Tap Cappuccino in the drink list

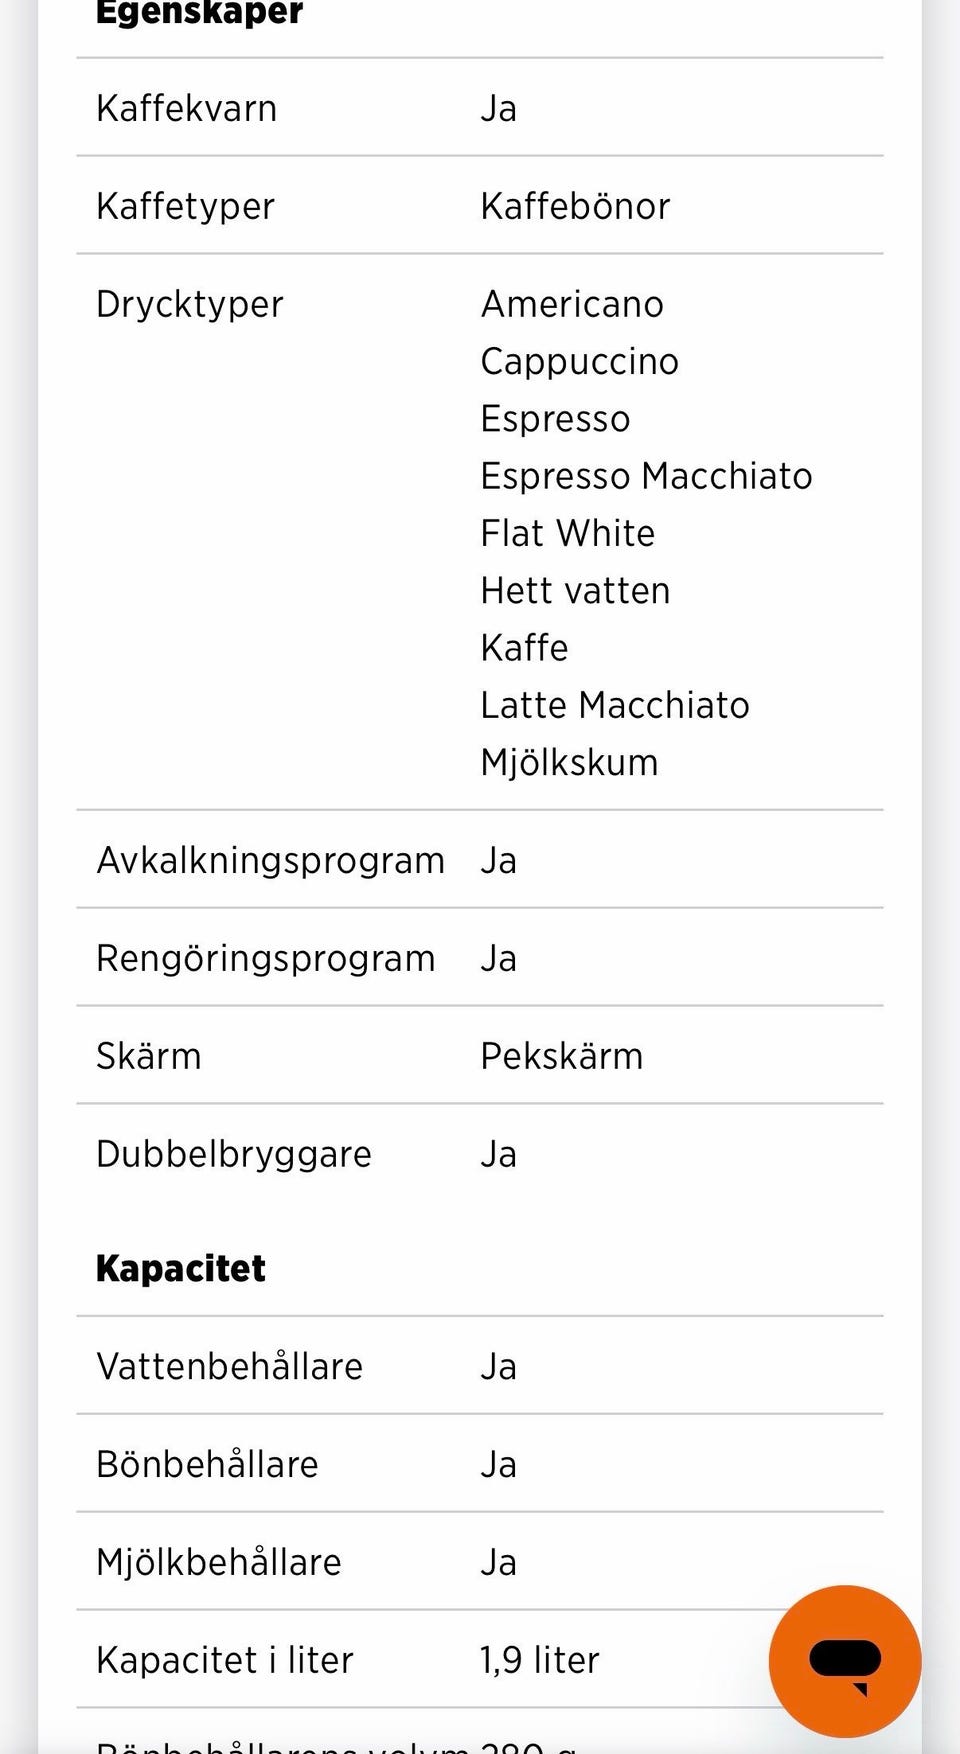point(579,361)
